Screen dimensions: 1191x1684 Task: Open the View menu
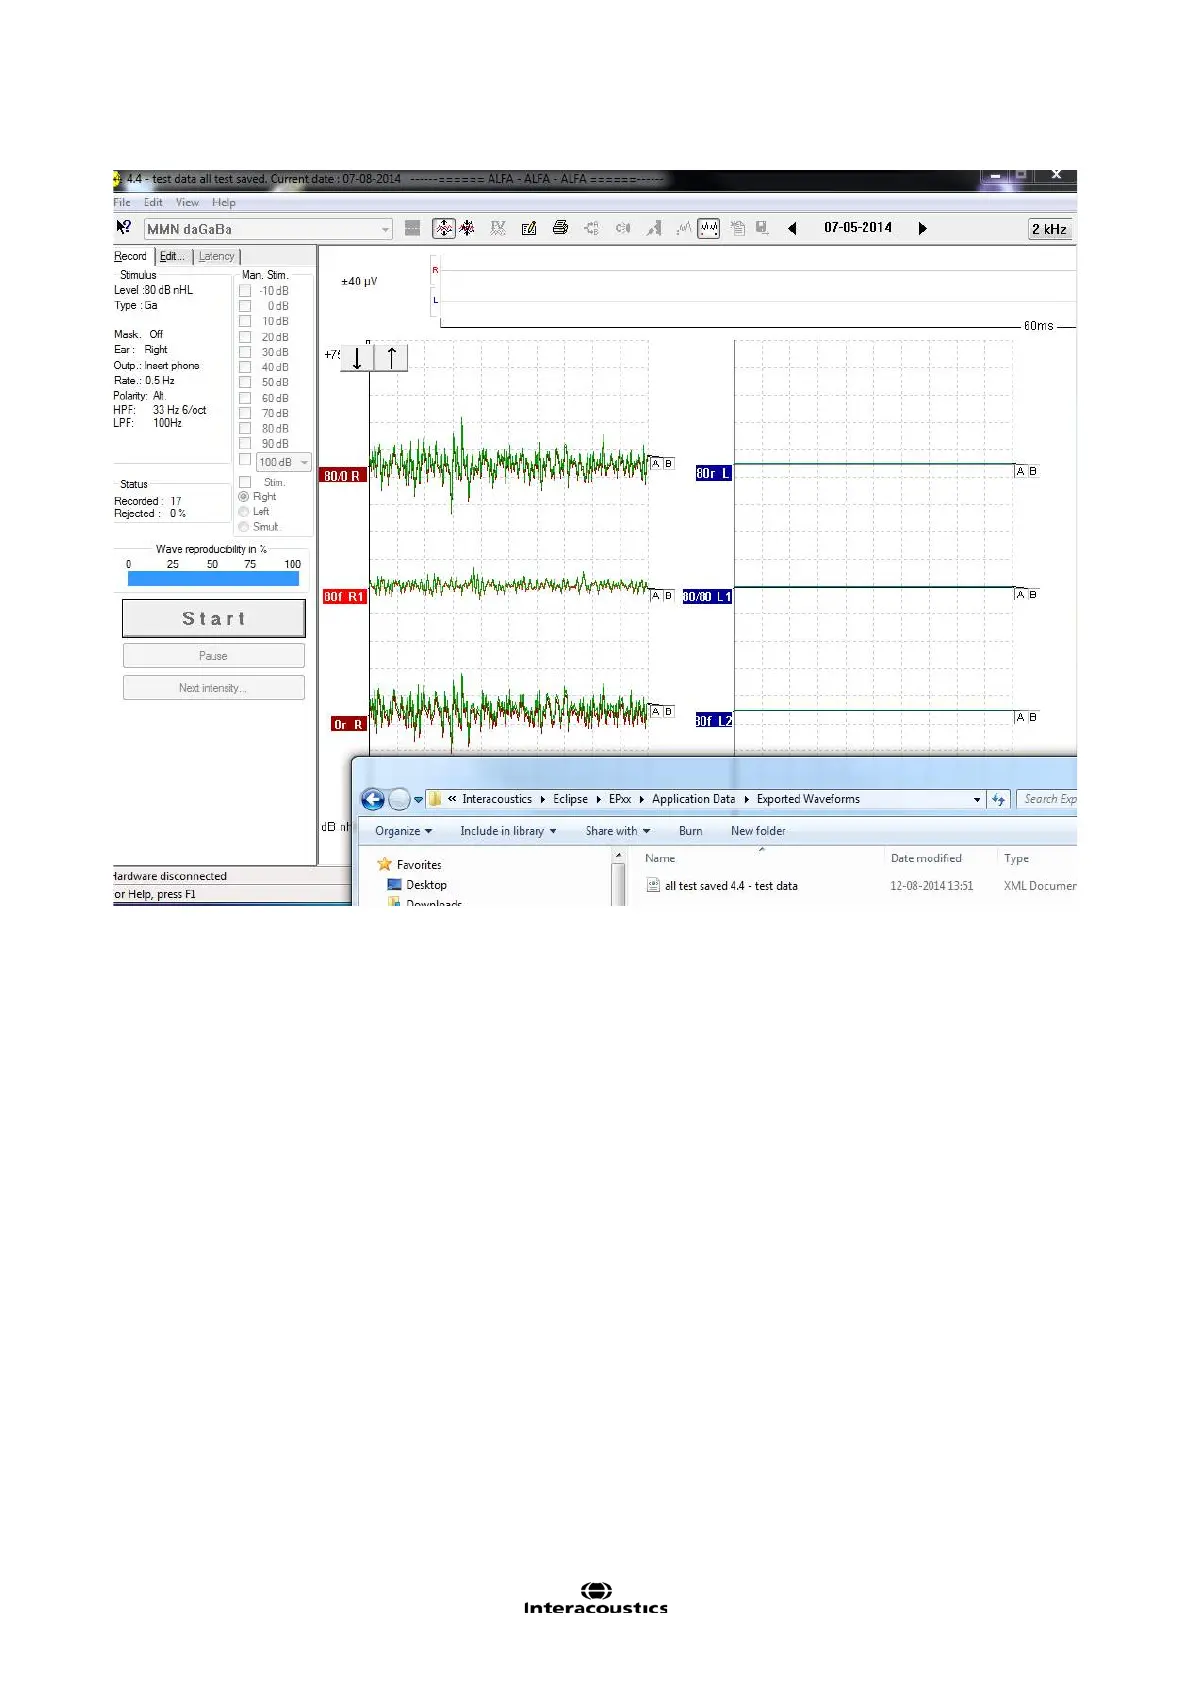[187, 202]
